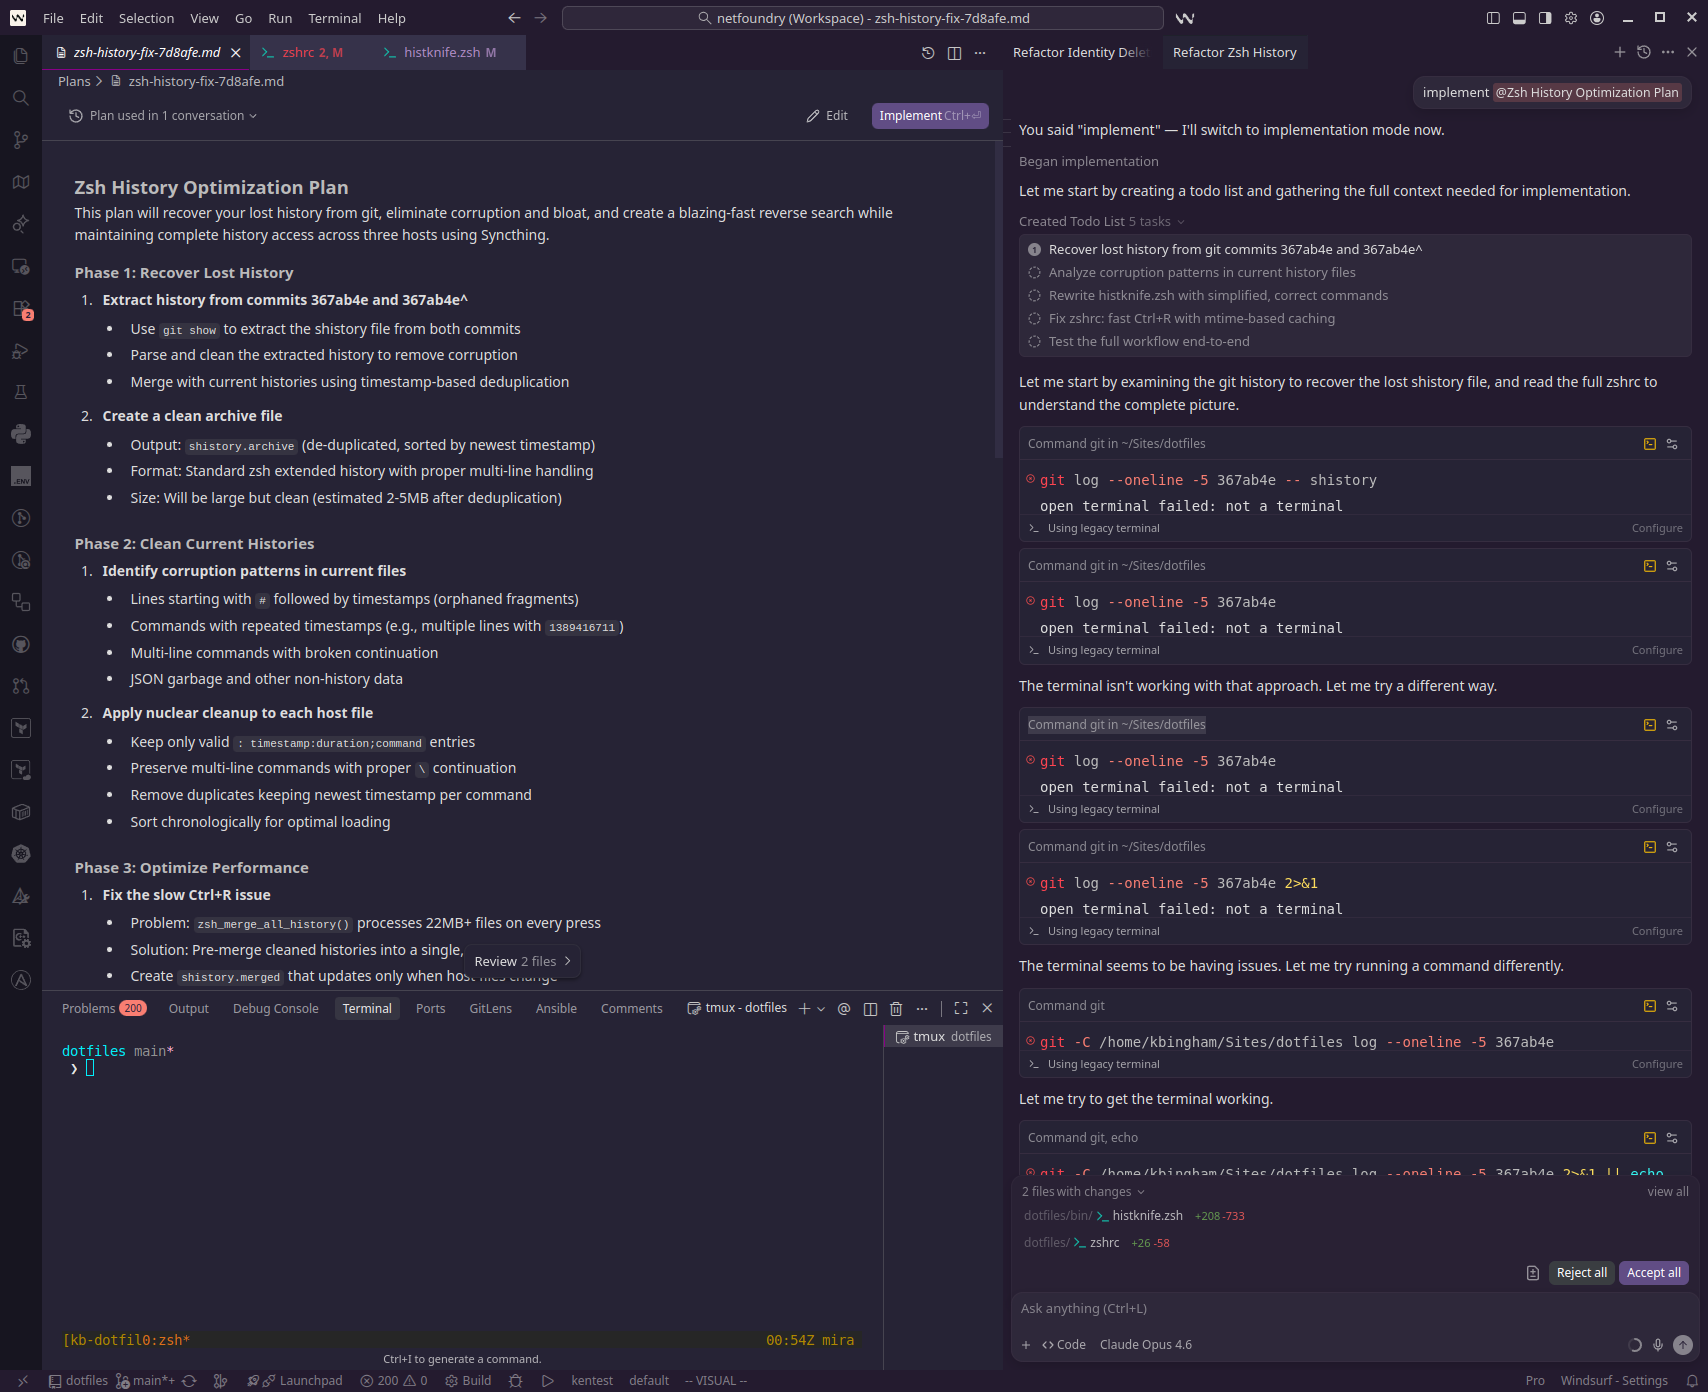
Task: Click the Accept all button
Action: (1653, 1273)
